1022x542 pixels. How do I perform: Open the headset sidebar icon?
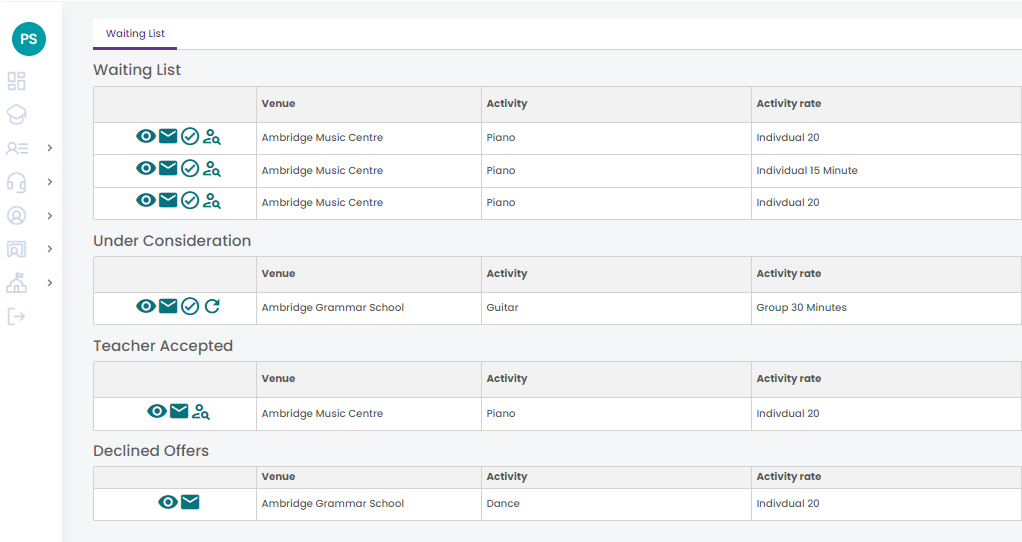[16, 182]
